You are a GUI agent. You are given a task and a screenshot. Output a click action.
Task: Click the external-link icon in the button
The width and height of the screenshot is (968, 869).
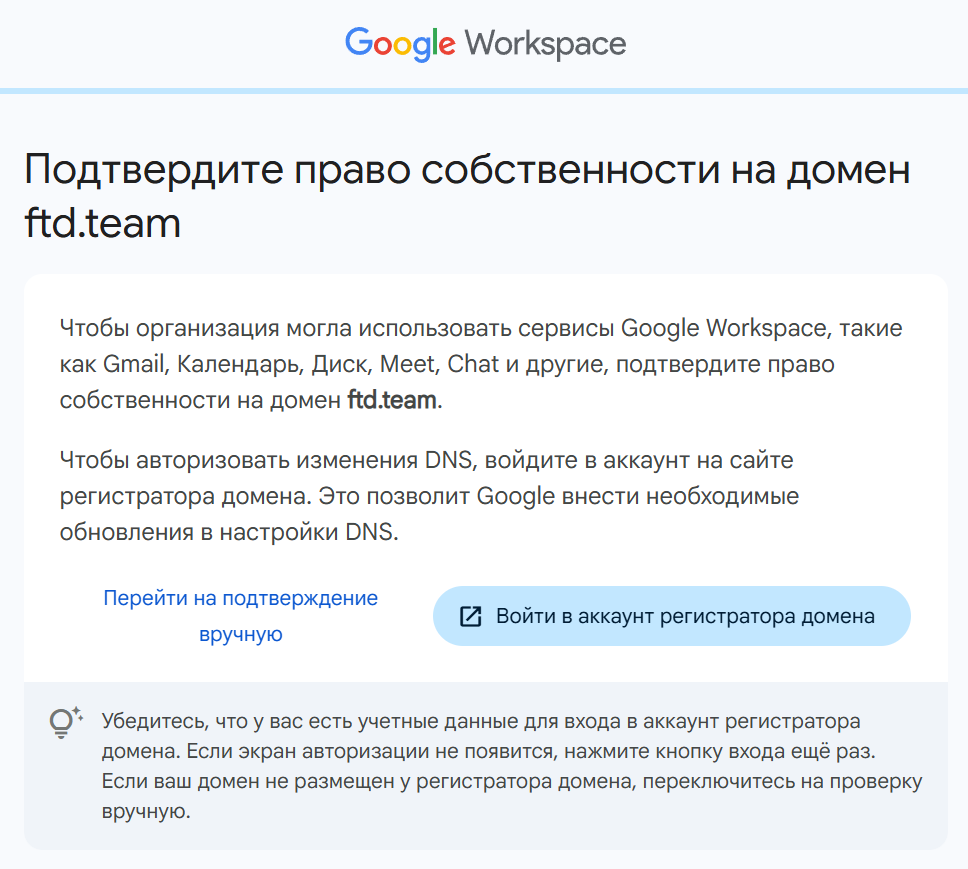470,616
